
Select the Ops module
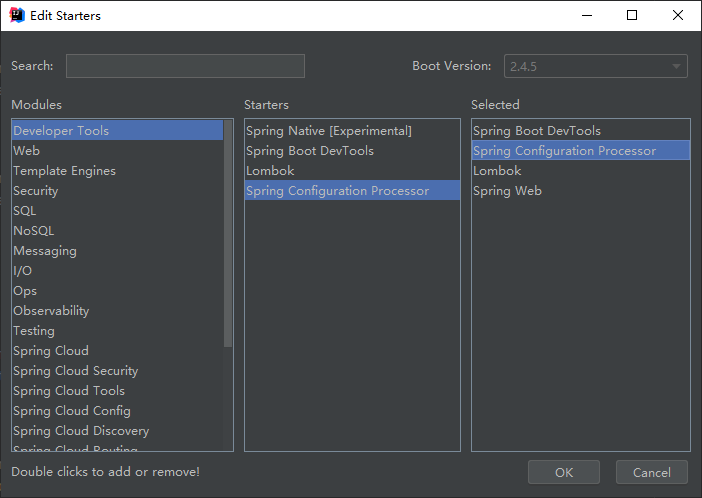117,291
